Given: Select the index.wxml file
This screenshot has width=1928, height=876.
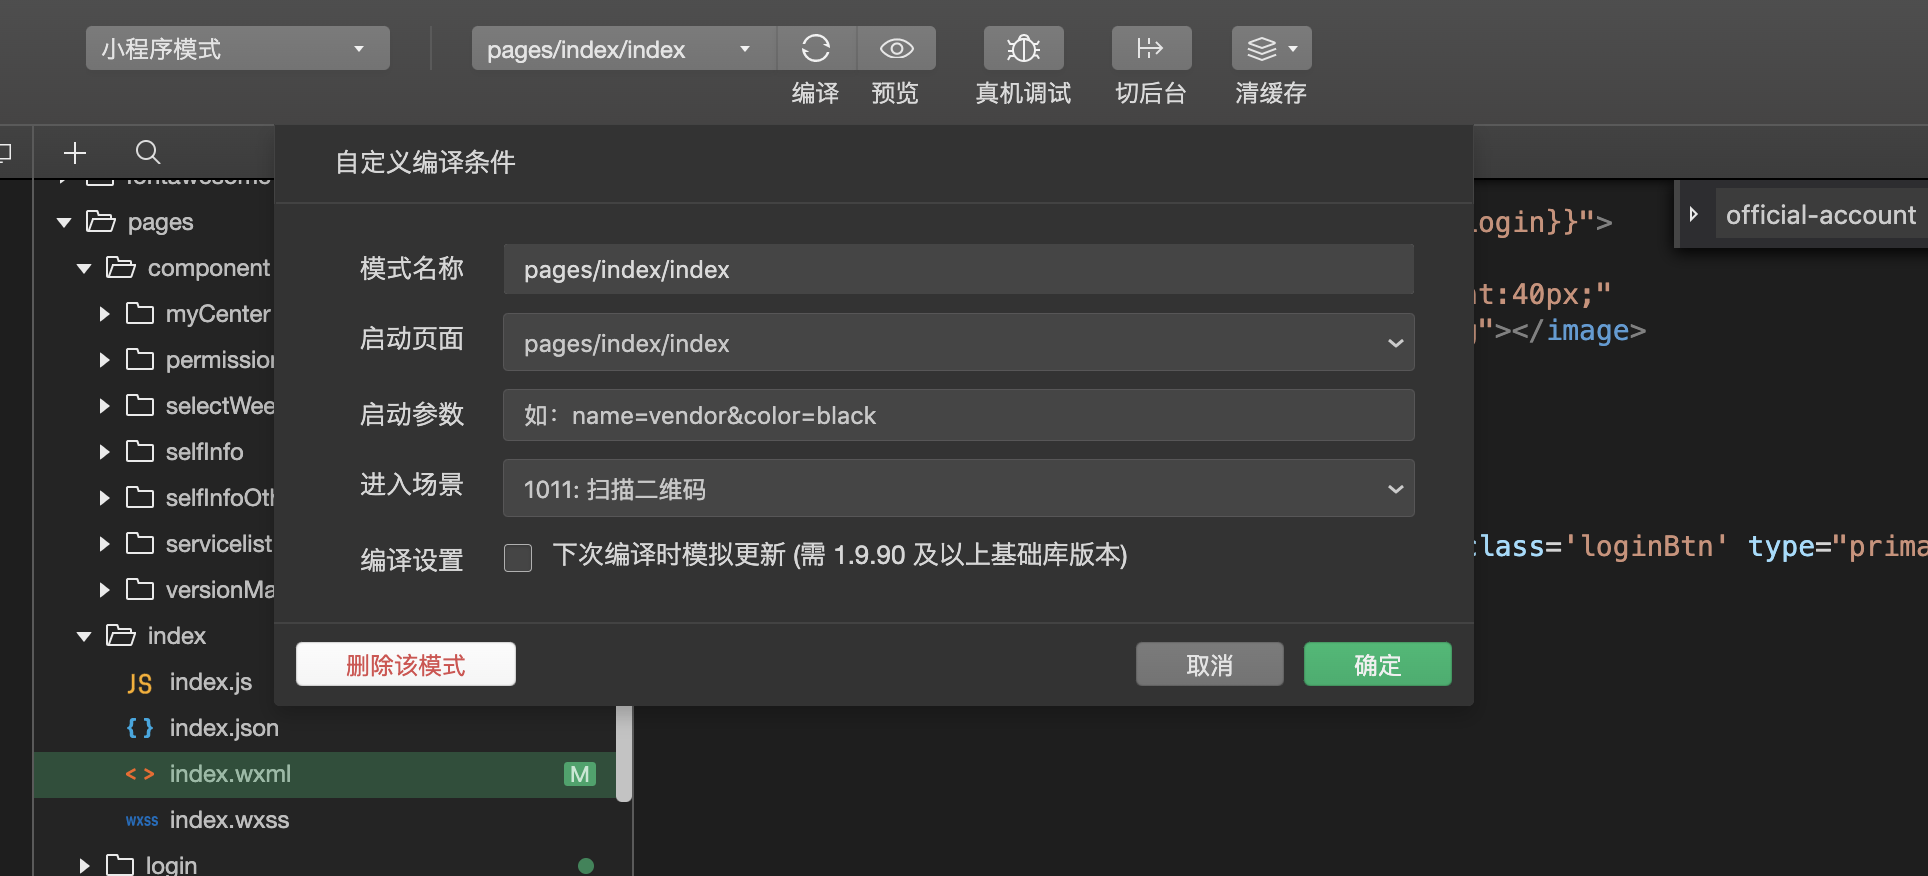Looking at the screenshot, I should tap(325, 774).
